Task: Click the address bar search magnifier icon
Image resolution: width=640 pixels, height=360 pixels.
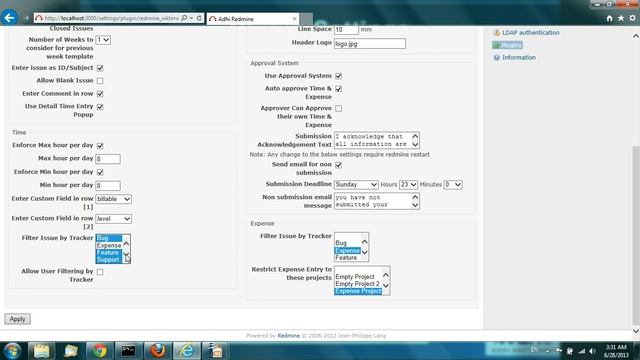Action: [184, 18]
